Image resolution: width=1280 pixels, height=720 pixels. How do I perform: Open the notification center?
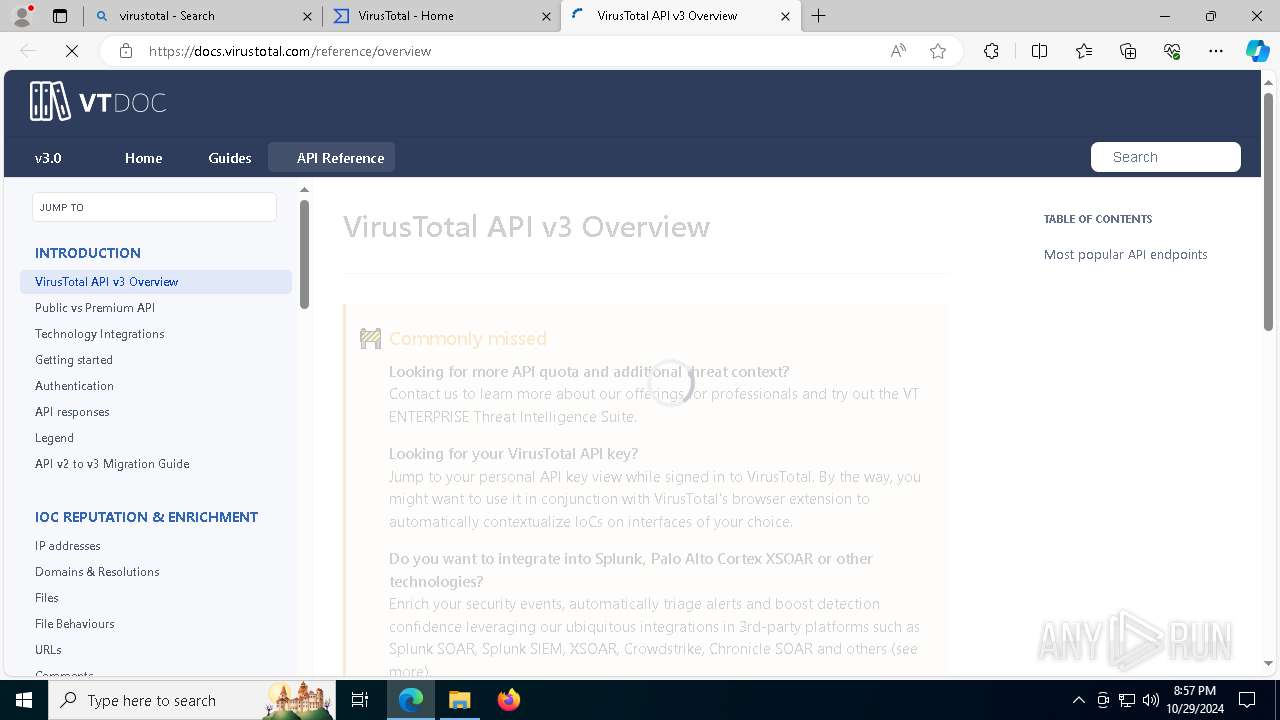[x=1247, y=700]
